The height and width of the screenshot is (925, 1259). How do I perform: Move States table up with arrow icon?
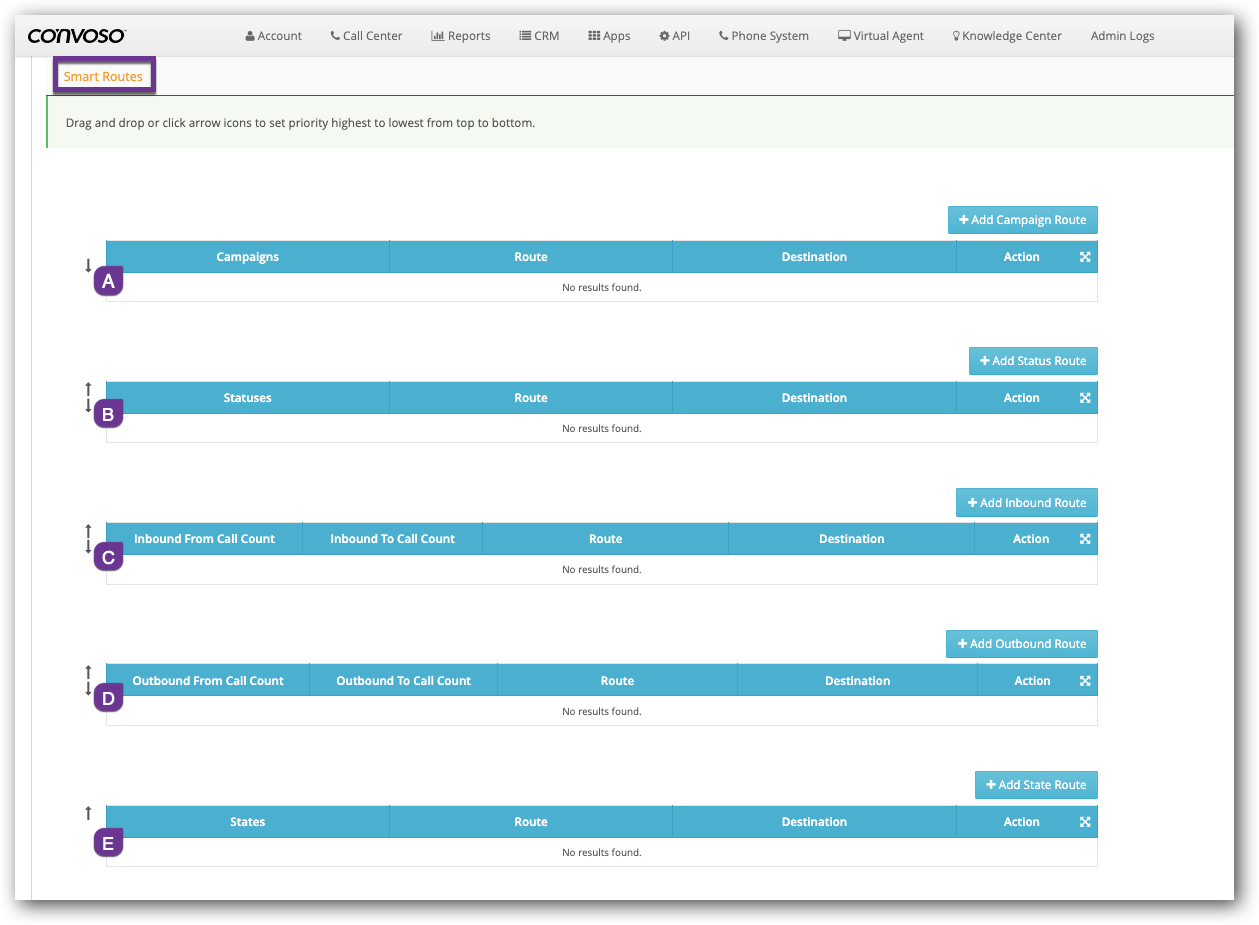pyautogui.click(x=88, y=813)
